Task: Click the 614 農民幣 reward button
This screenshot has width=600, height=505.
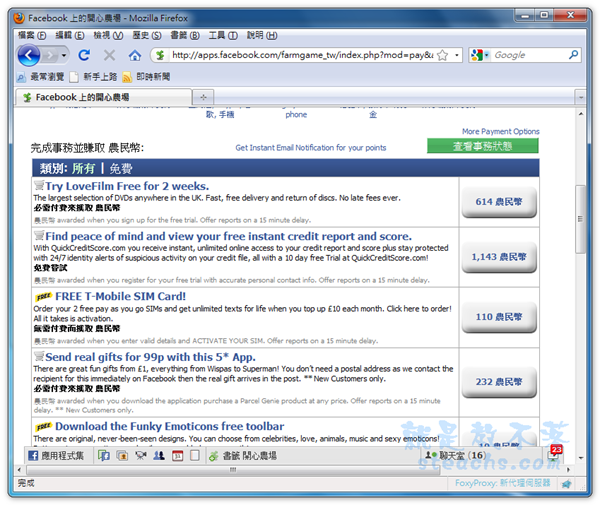Action: click(499, 202)
